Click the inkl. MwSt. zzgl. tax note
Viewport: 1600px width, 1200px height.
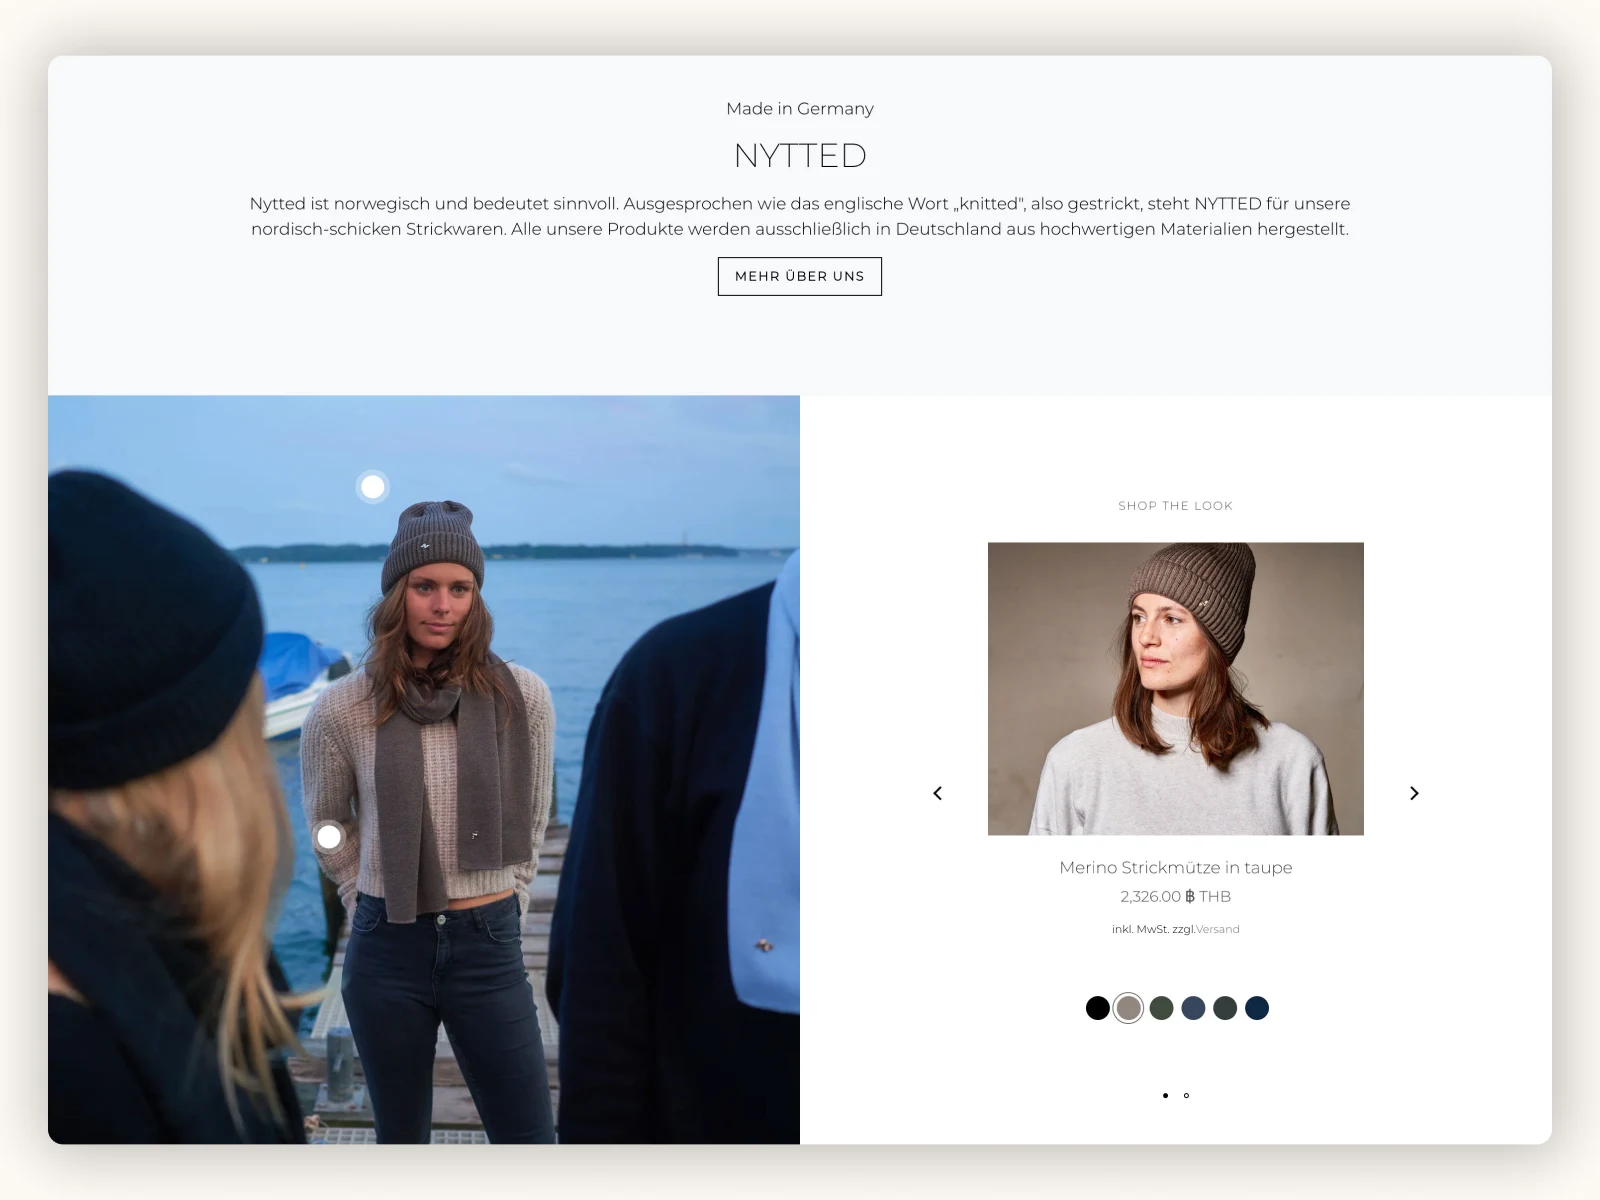coord(1154,929)
